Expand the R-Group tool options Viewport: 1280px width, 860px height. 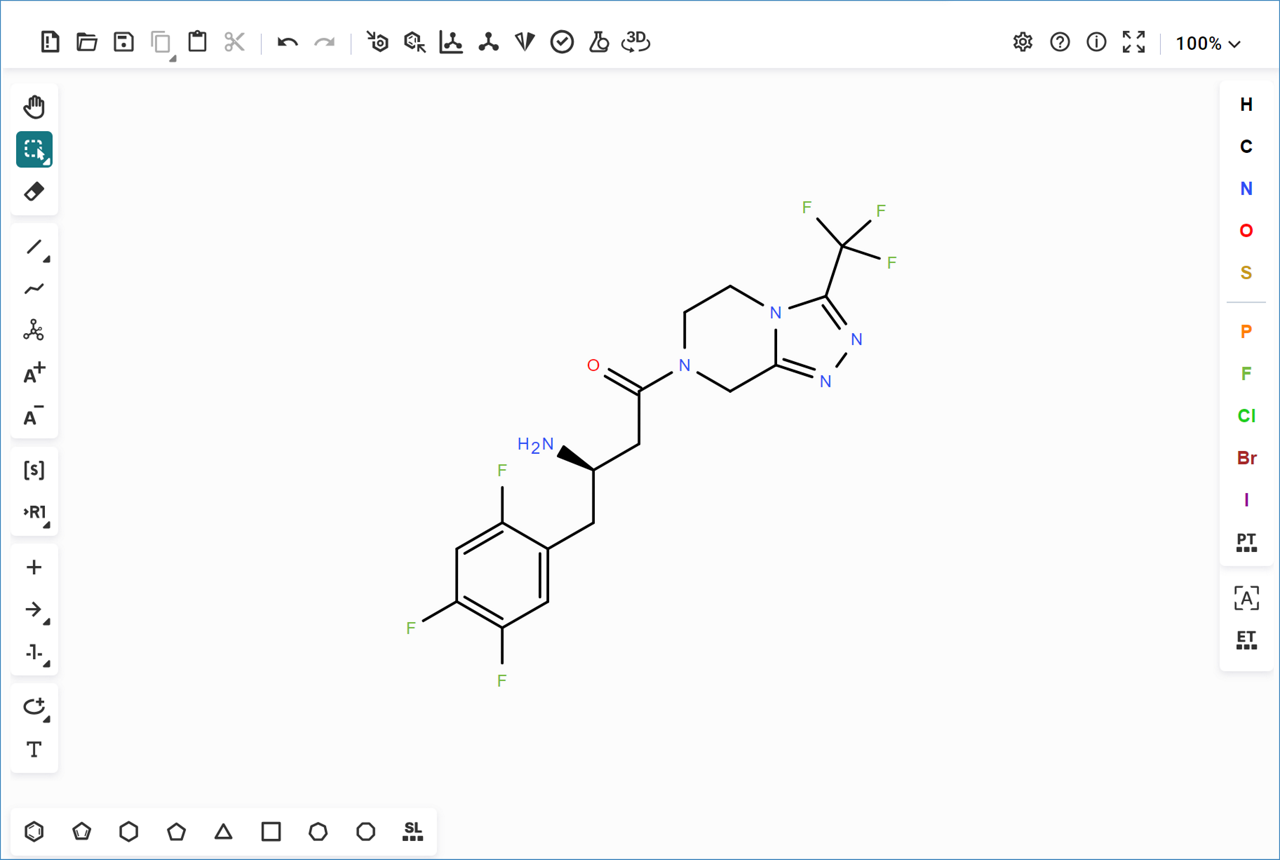pos(36,513)
